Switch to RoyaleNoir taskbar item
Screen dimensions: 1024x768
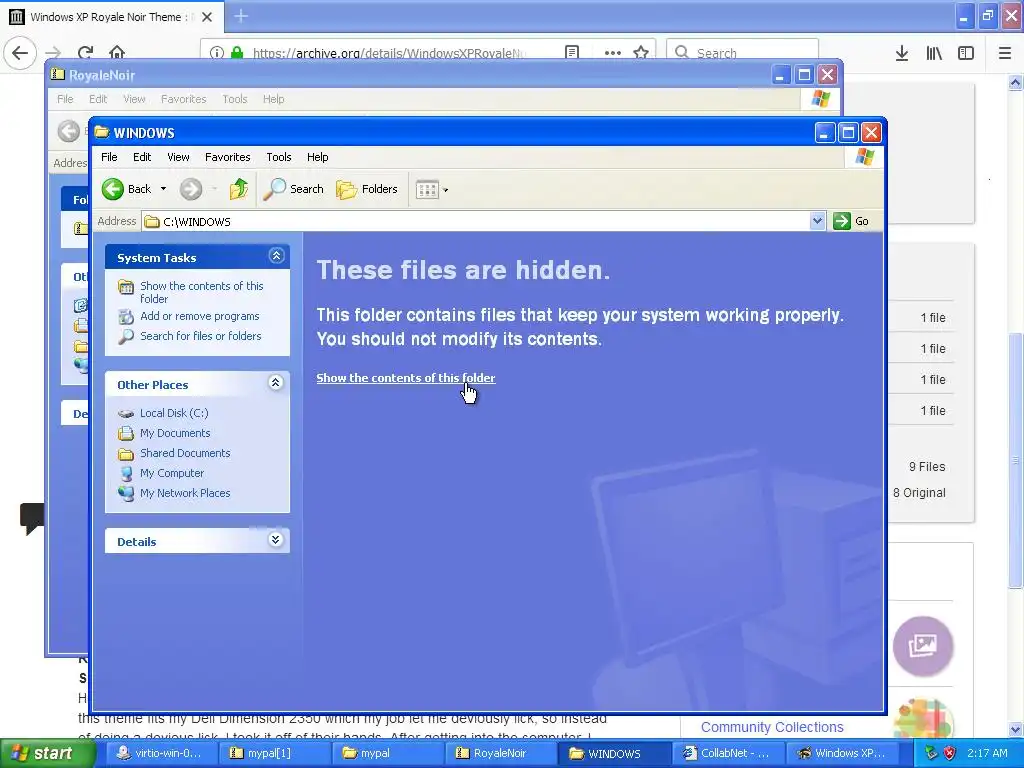(500, 753)
